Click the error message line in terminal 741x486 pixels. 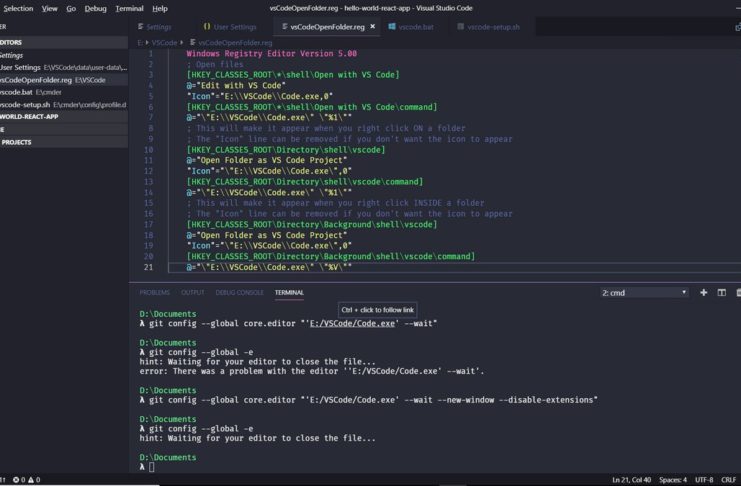(312, 371)
